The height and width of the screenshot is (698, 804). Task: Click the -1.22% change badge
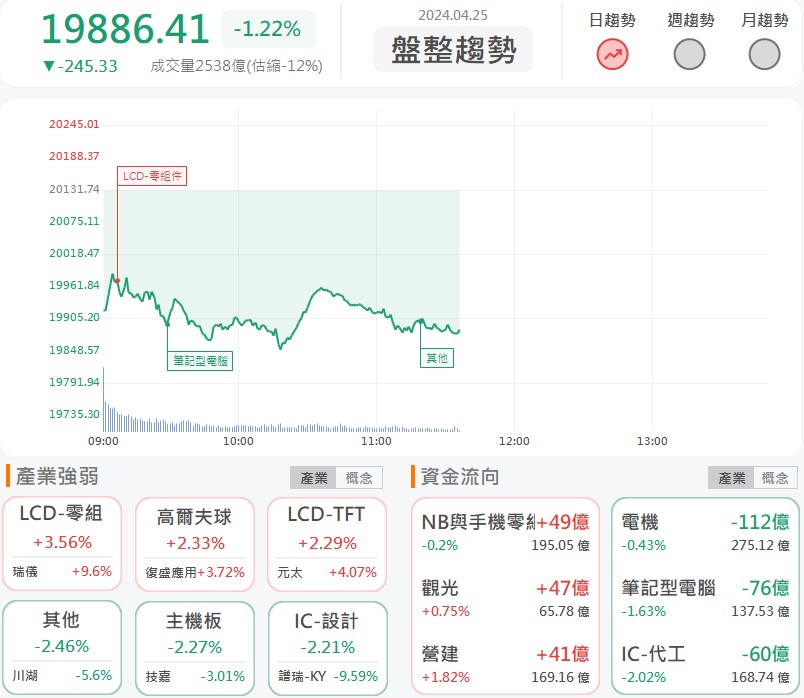(x=268, y=29)
